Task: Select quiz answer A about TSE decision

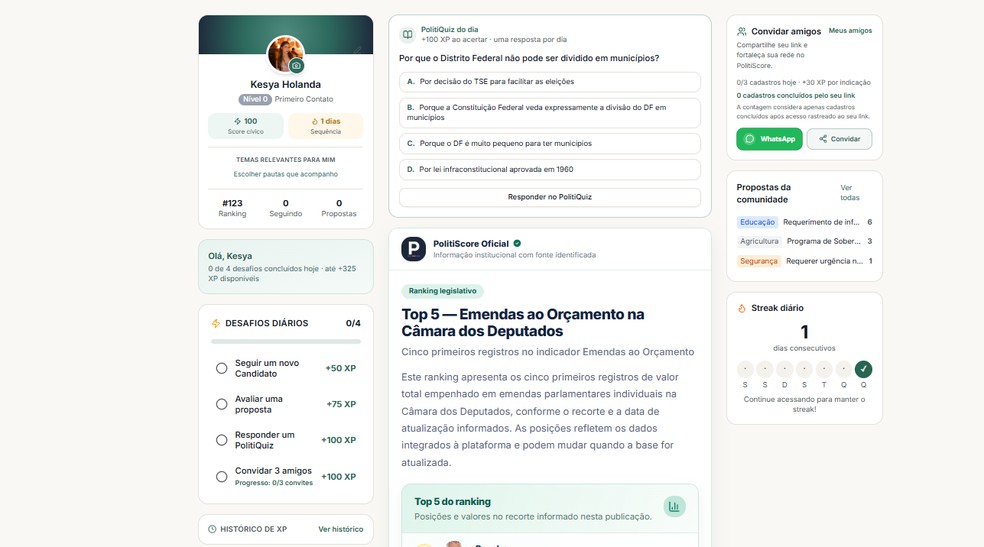Action: coord(550,82)
